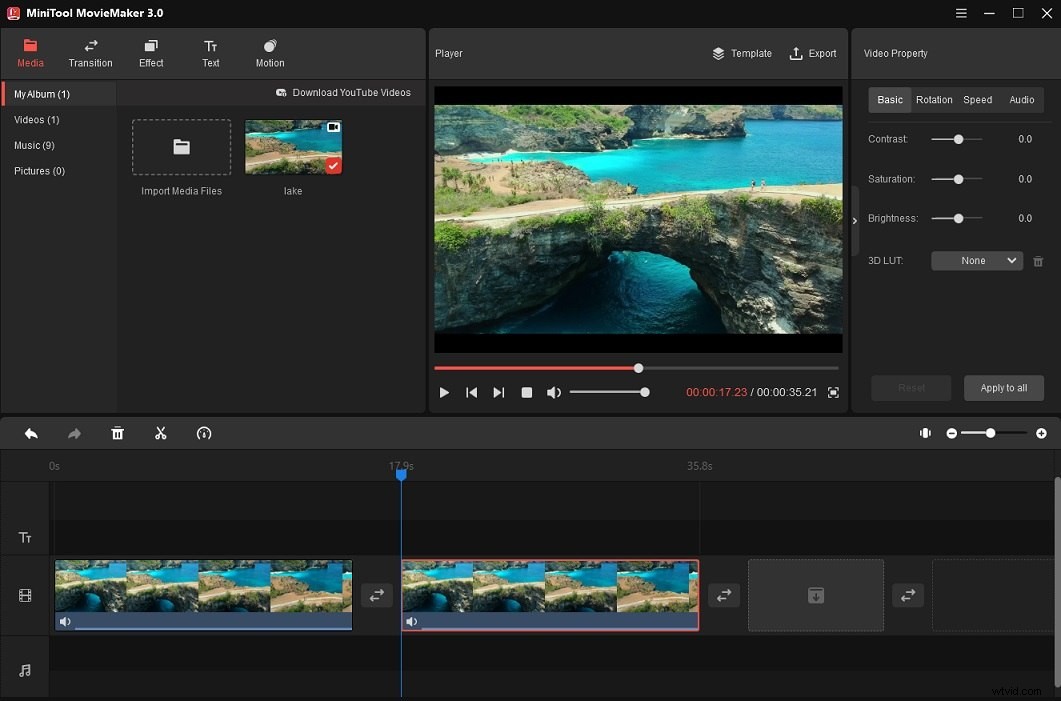
Task: Uncheck the lake video's selection checkmark
Action: pos(332,166)
